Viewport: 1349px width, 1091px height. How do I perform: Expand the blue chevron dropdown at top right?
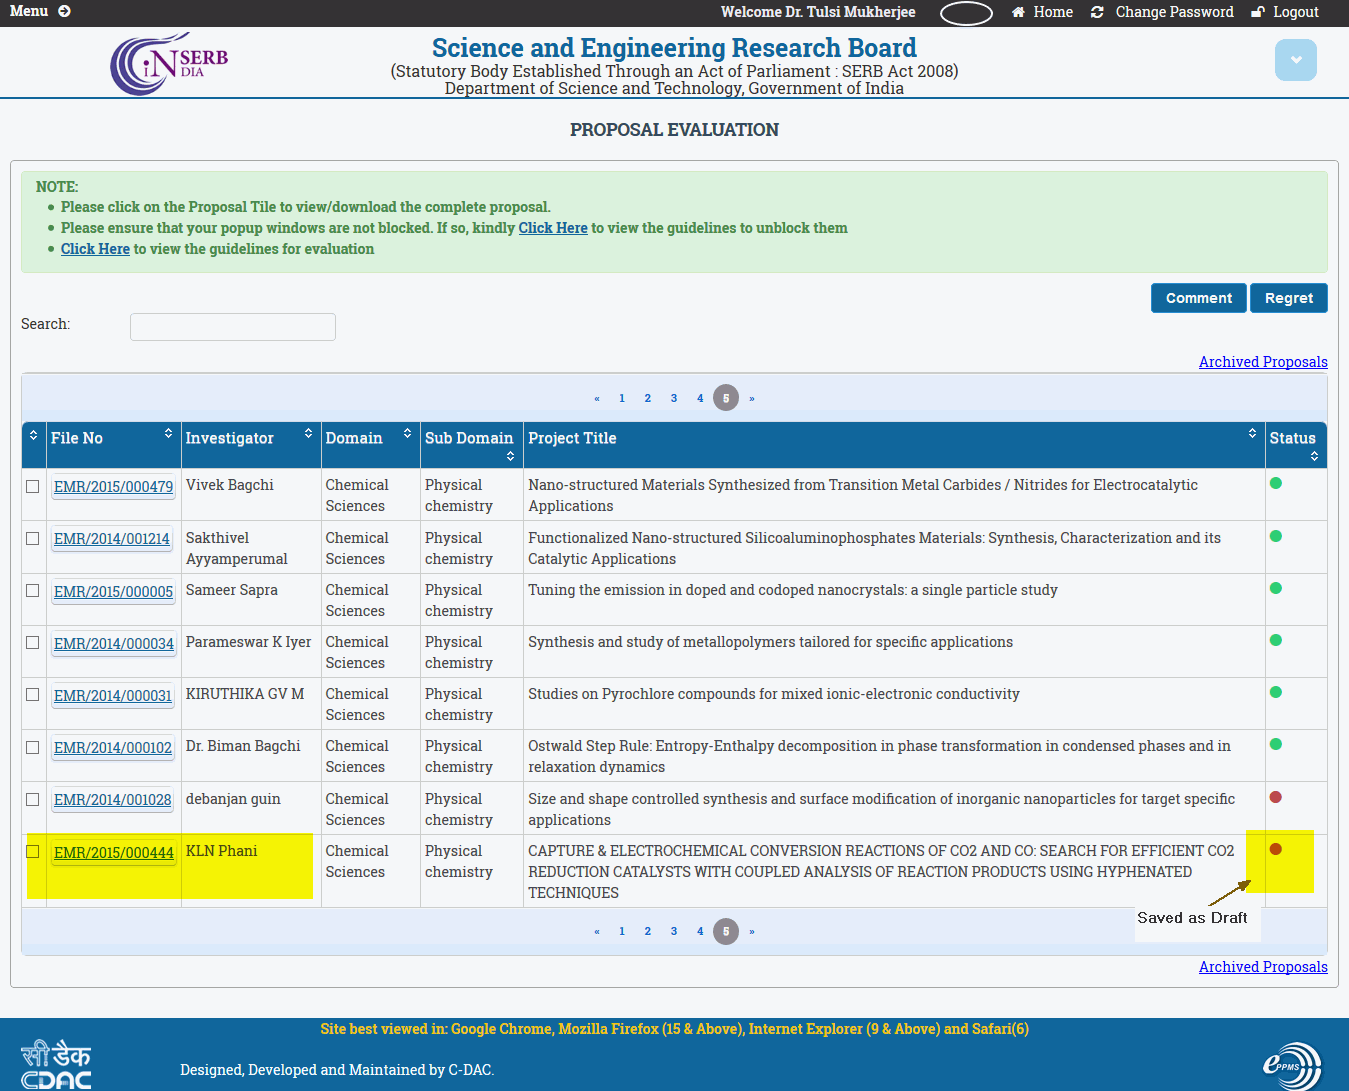[x=1295, y=60]
